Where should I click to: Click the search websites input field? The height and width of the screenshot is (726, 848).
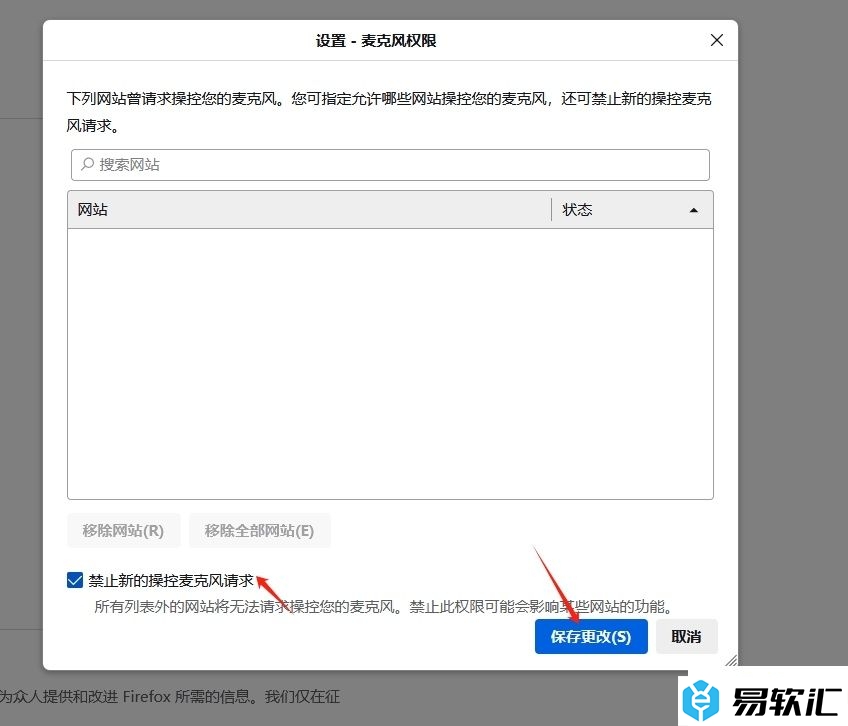pos(390,165)
